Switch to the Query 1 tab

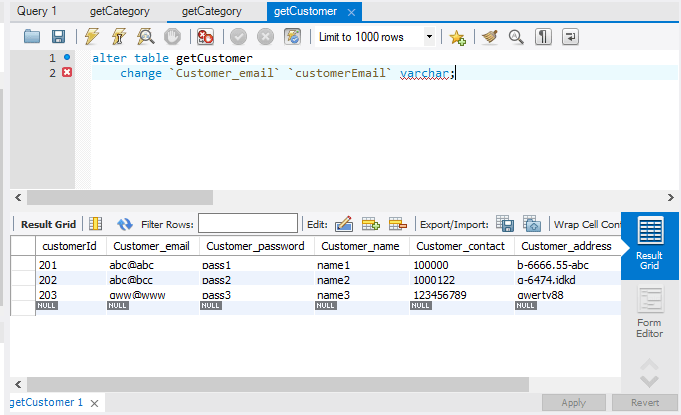click(x=36, y=11)
